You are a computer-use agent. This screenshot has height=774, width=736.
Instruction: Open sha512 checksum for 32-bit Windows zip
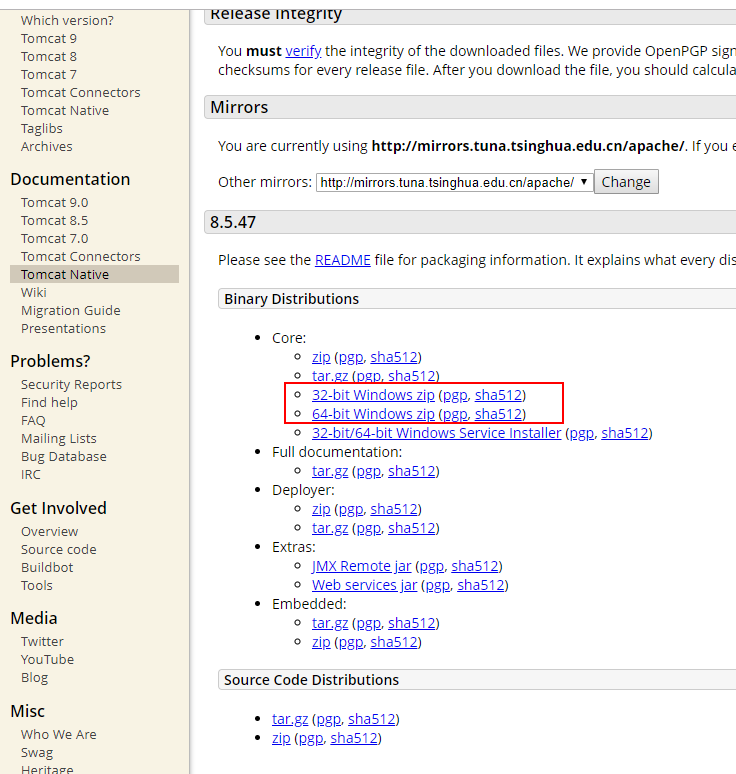498,395
